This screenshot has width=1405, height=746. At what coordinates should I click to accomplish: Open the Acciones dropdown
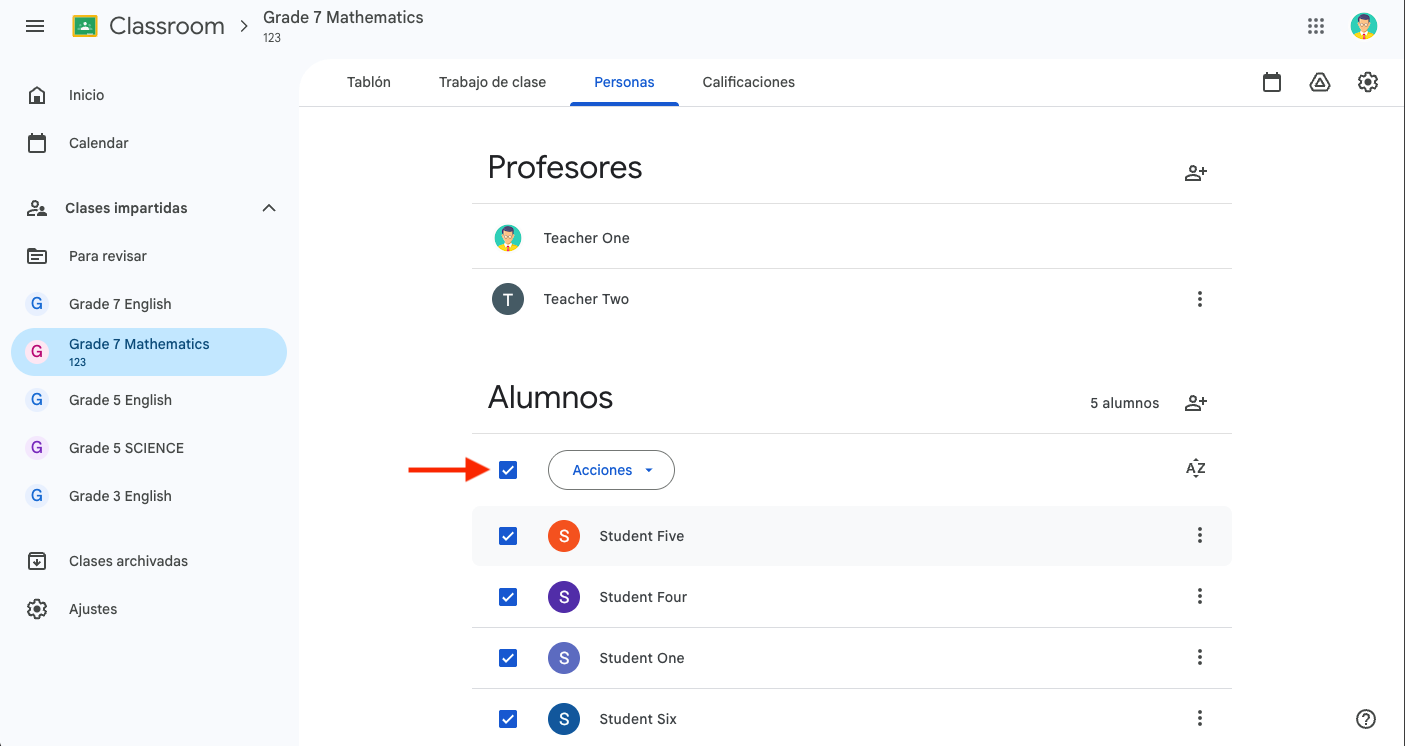pyautogui.click(x=611, y=470)
